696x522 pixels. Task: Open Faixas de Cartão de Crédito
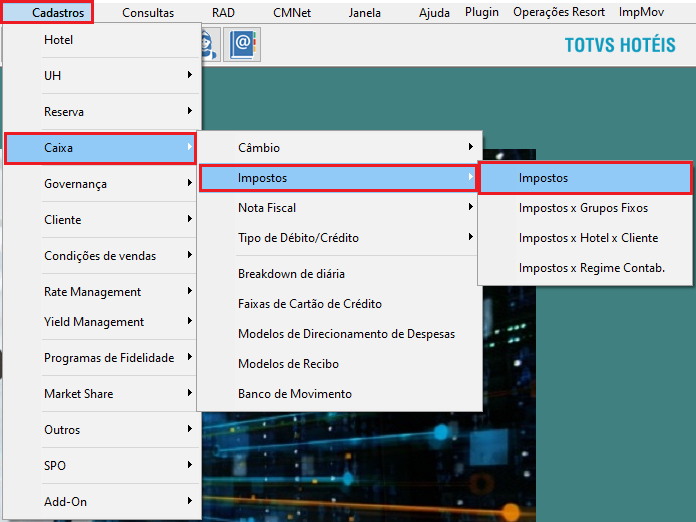tap(339, 304)
